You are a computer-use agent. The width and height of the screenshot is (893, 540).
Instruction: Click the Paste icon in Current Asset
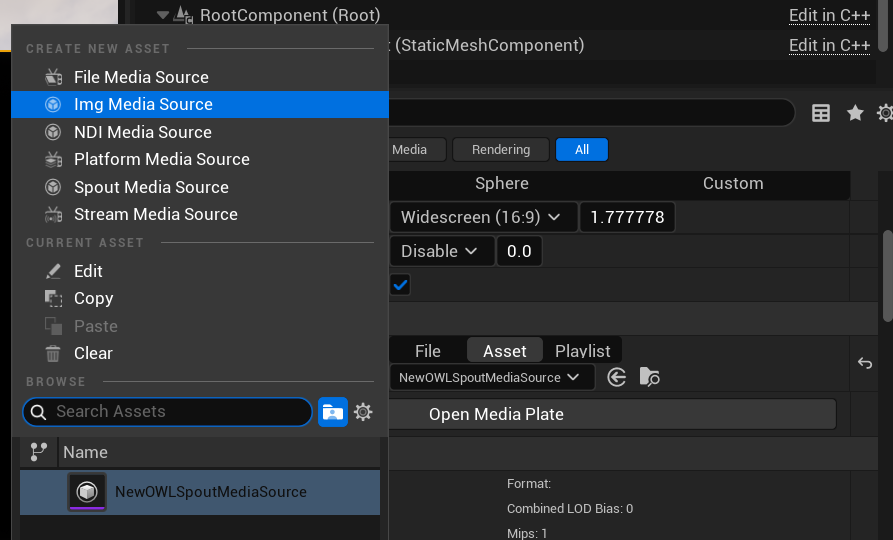click(54, 326)
